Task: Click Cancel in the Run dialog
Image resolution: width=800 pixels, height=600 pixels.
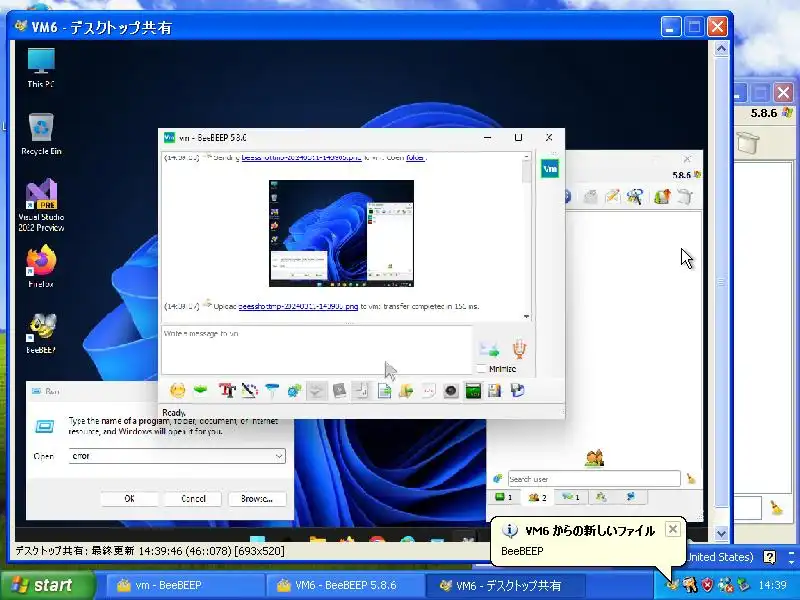Action: pos(193,498)
